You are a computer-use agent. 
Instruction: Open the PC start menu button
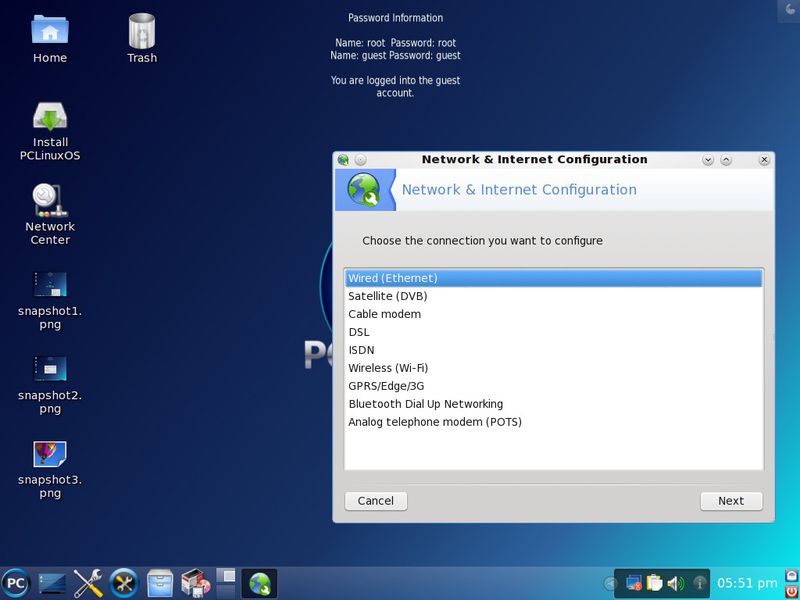click(x=15, y=583)
